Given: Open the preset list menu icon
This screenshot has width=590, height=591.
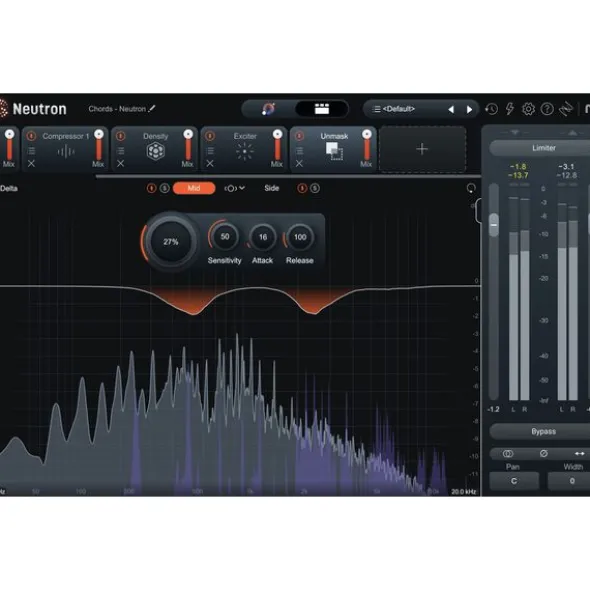Looking at the screenshot, I should pos(376,109).
